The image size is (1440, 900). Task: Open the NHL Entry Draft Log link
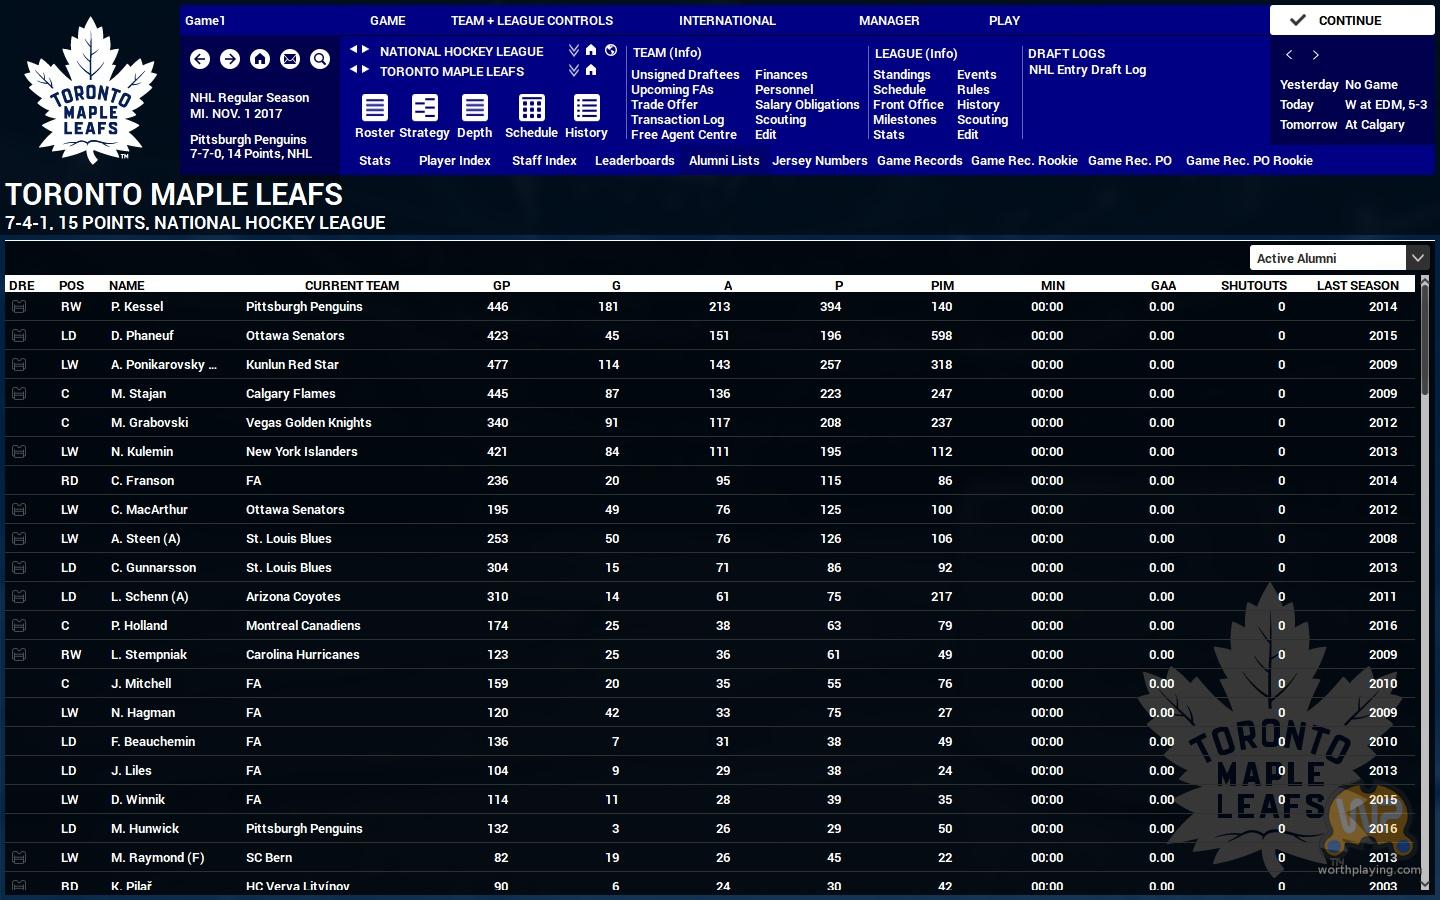pos(1087,70)
